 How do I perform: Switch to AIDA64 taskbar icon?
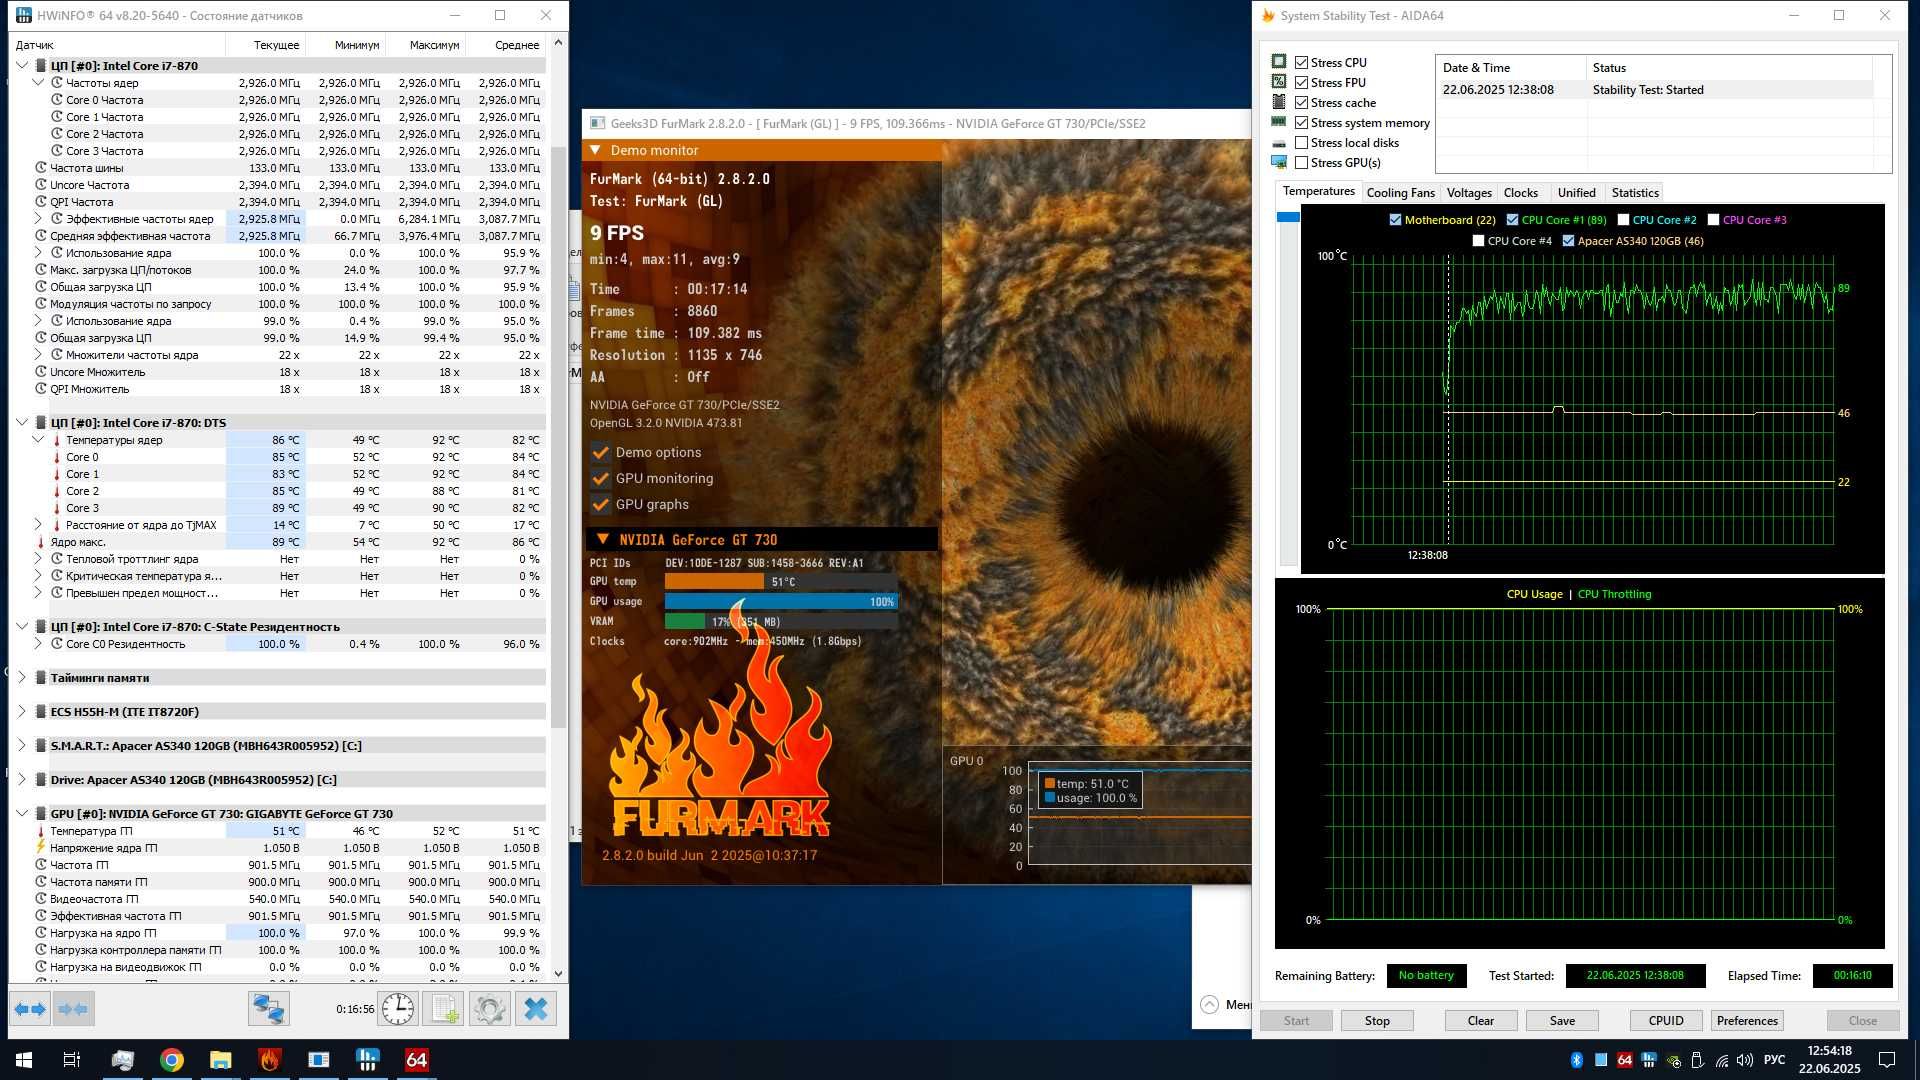(417, 1060)
